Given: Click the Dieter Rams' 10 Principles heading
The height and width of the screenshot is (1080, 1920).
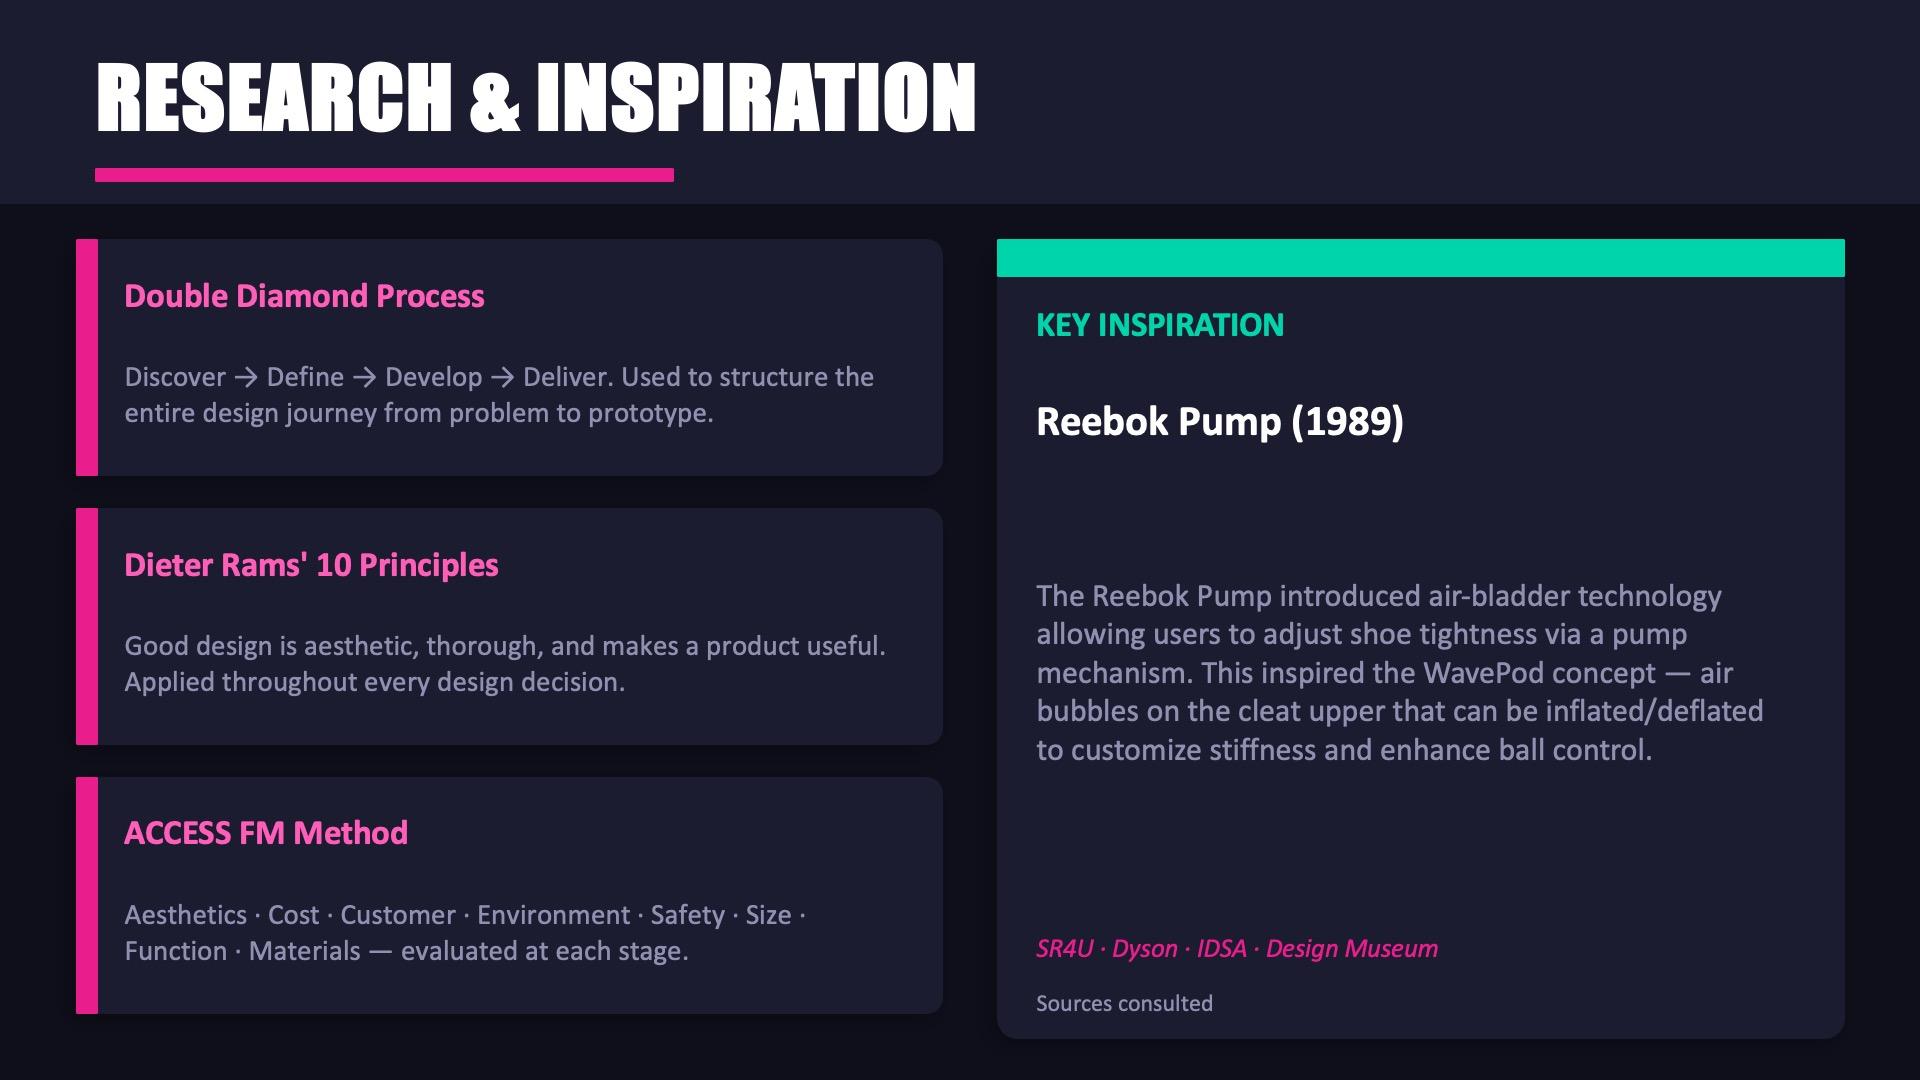Looking at the screenshot, I should [x=311, y=565].
